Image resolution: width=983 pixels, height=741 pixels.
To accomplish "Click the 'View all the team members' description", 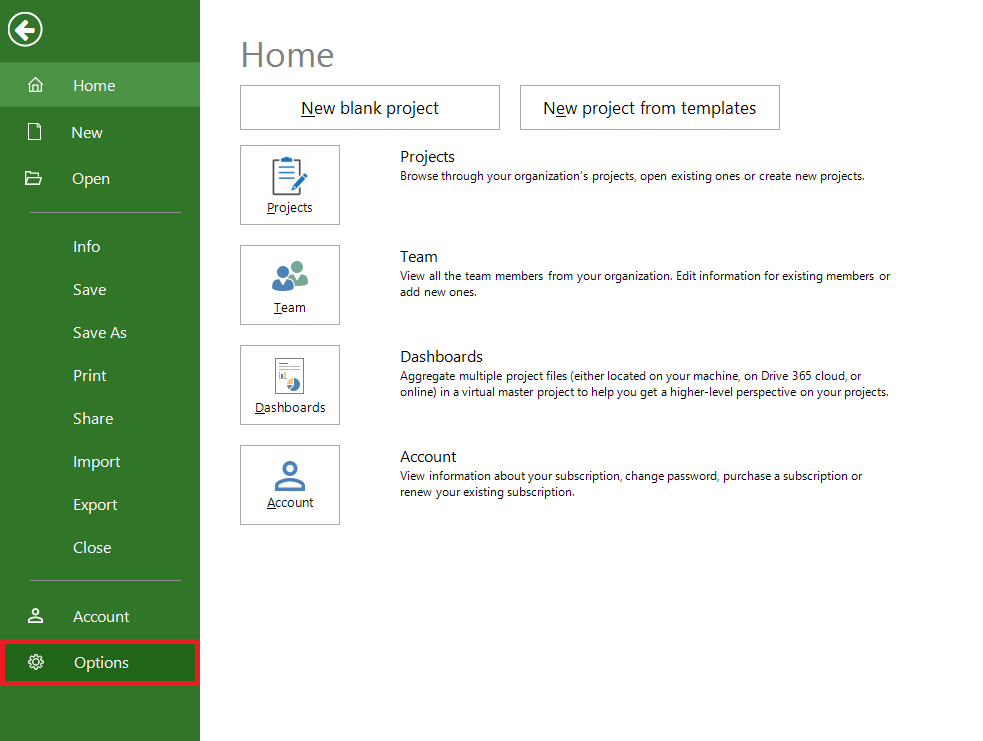I will click(x=645, y=284).
